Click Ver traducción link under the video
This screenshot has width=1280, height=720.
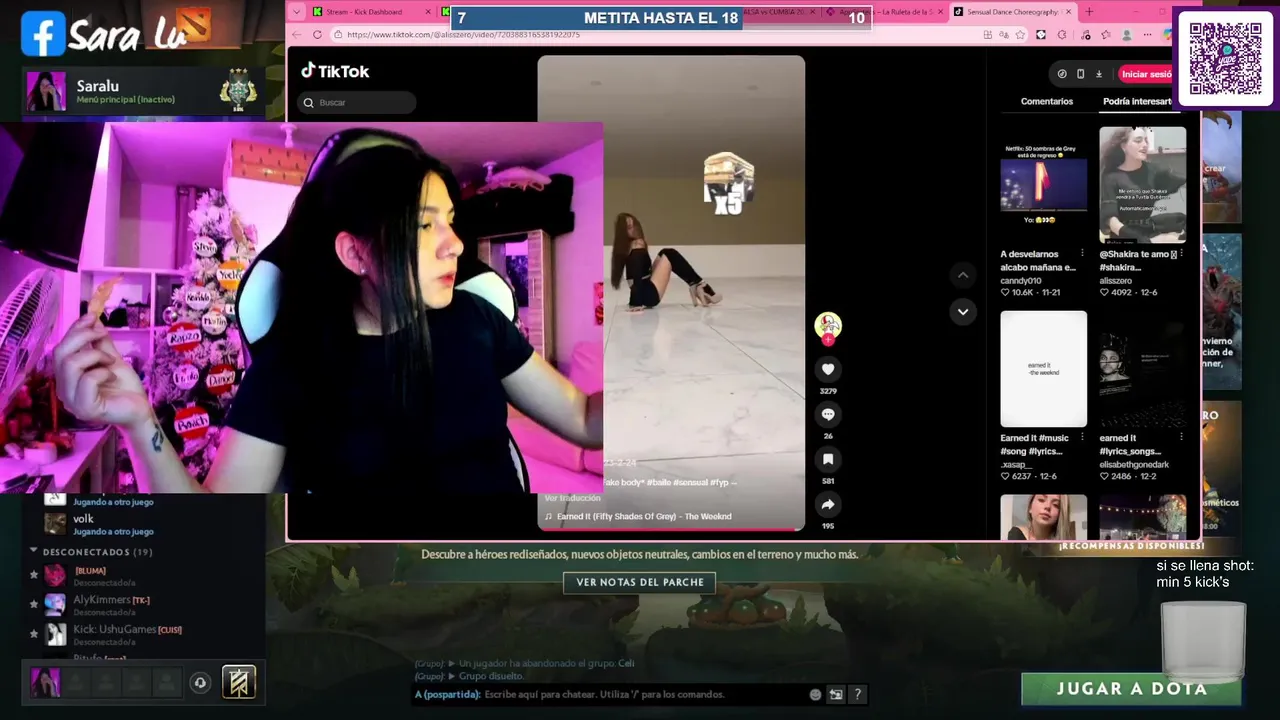[x=573, y=498]
